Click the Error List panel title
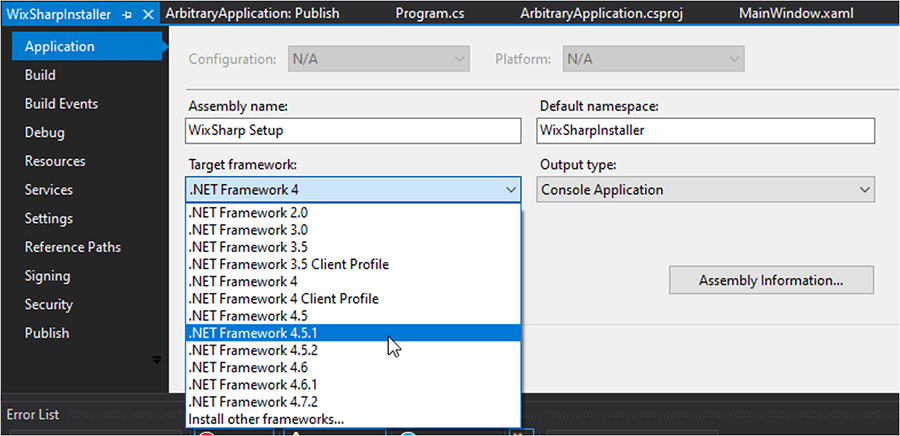 pos(33,415)
